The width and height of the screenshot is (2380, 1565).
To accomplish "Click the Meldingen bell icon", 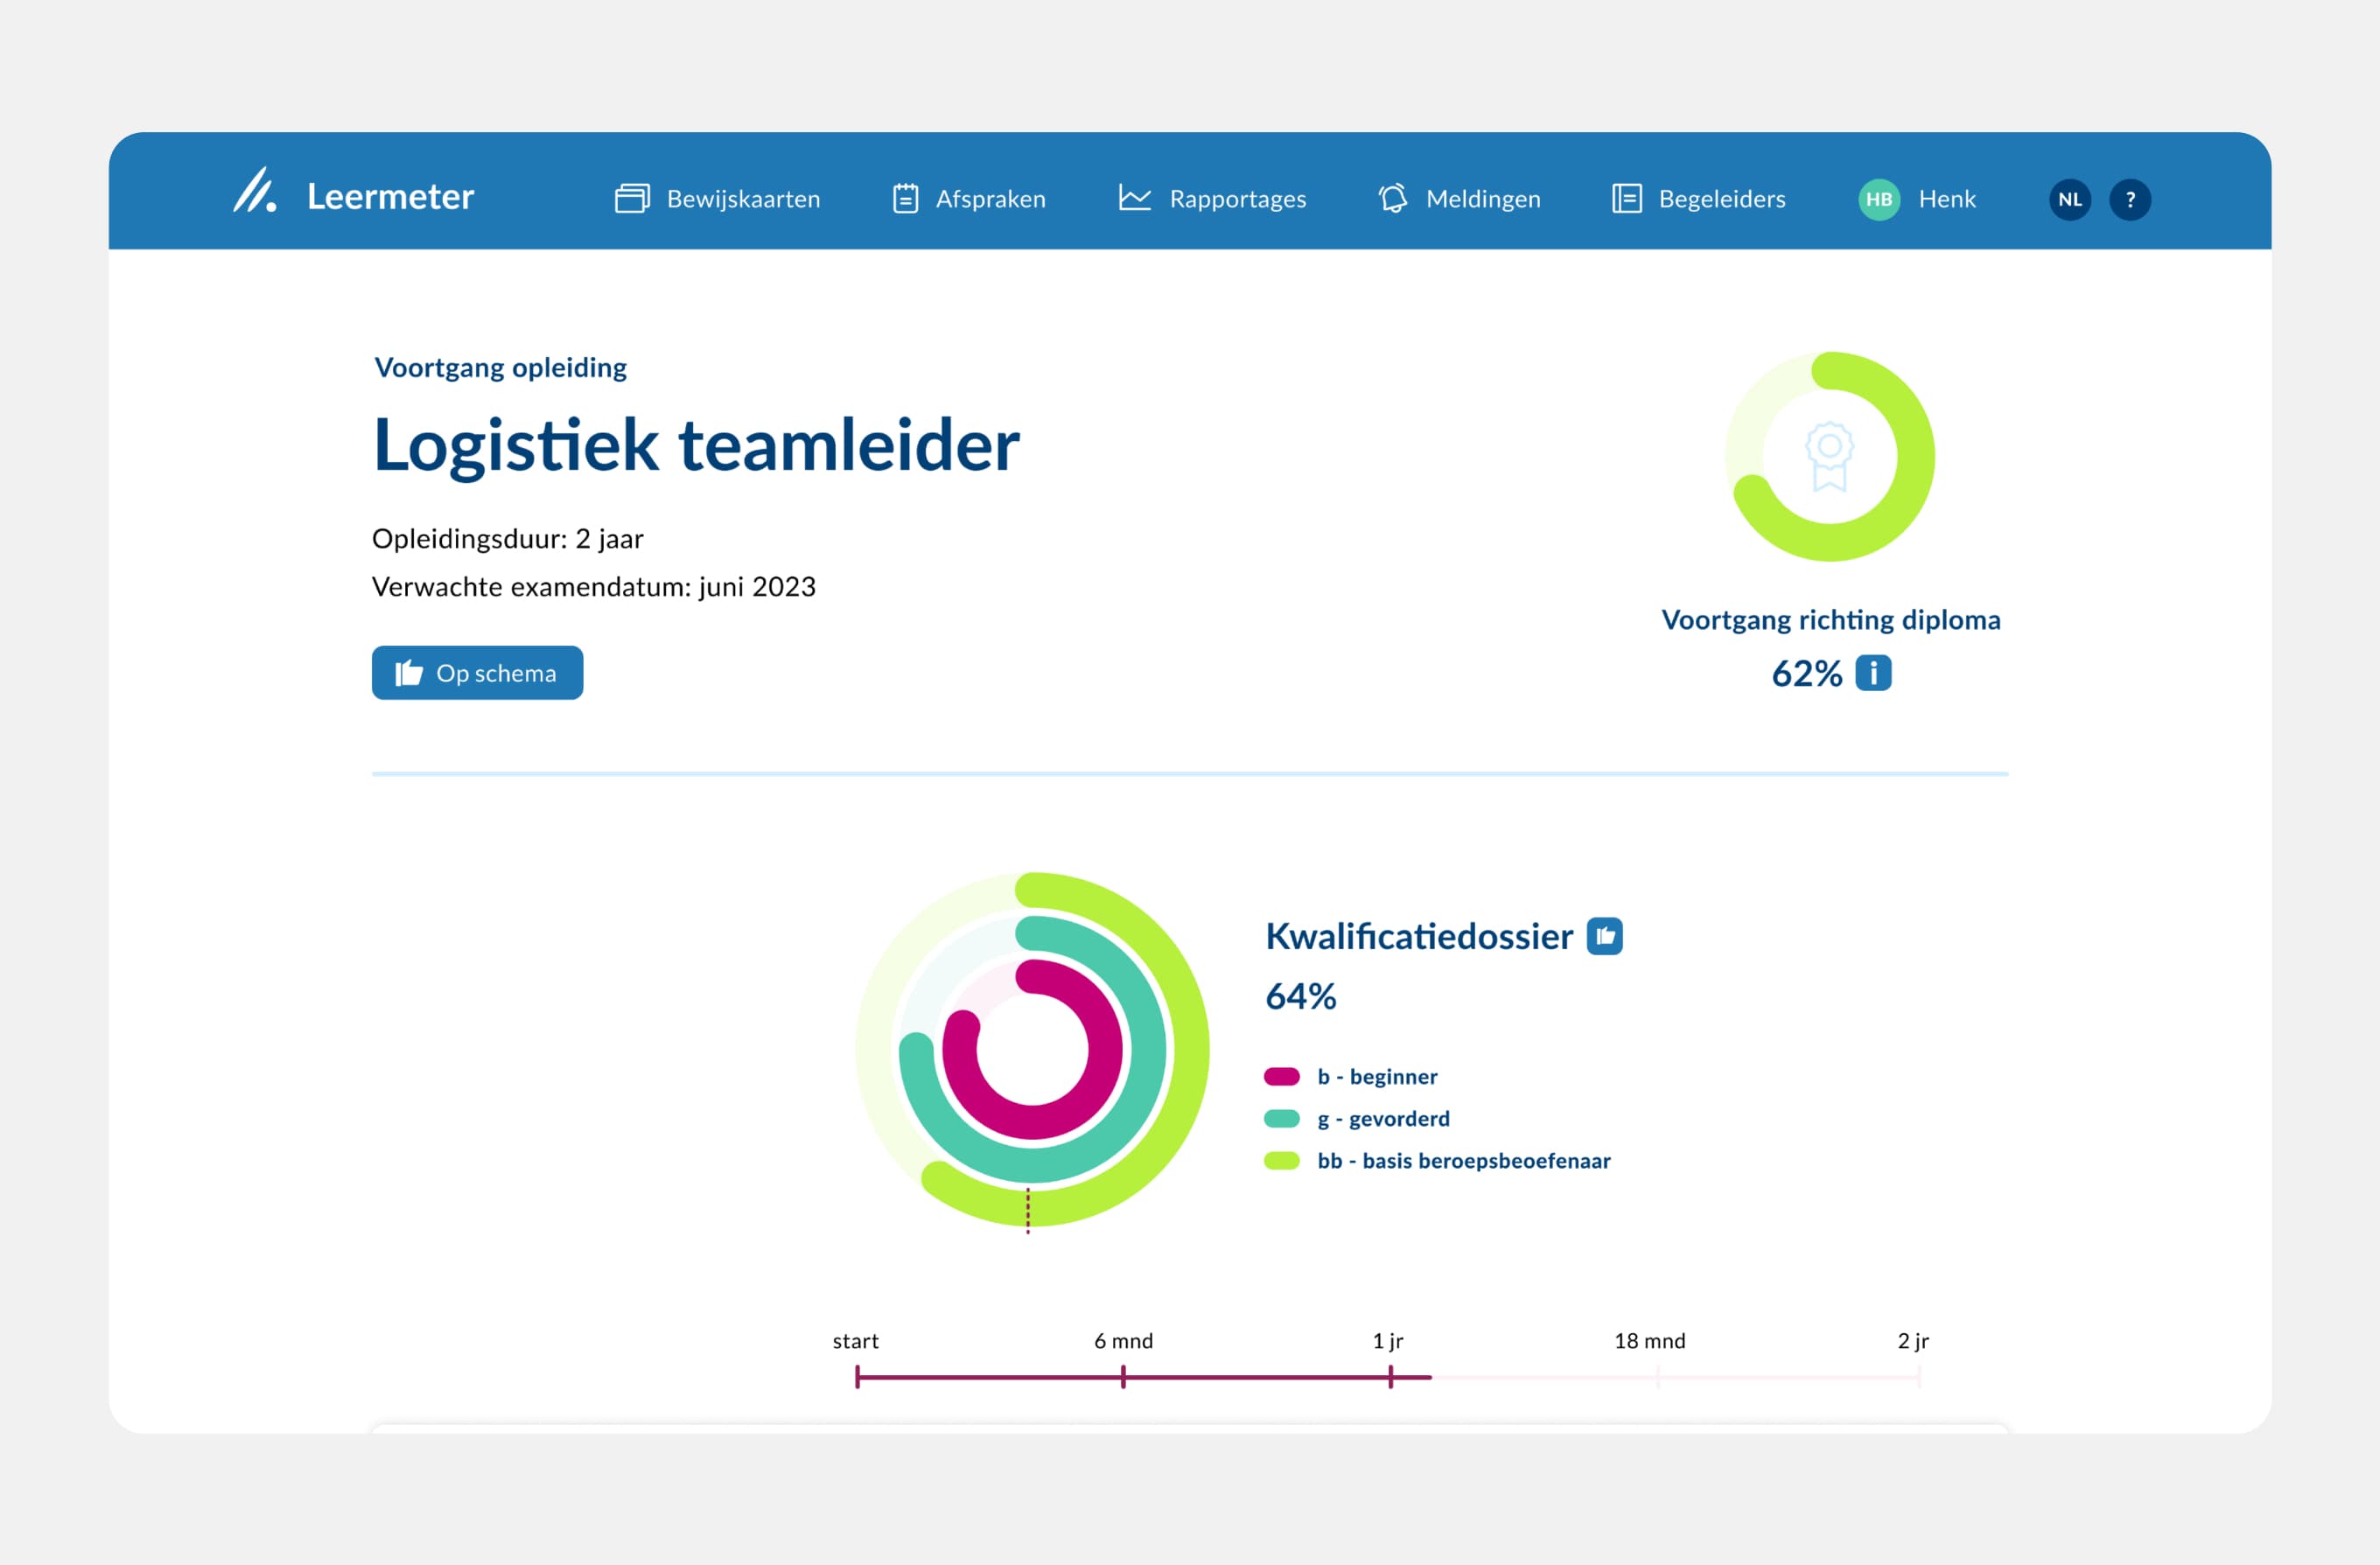I will tap(1392, 198).
